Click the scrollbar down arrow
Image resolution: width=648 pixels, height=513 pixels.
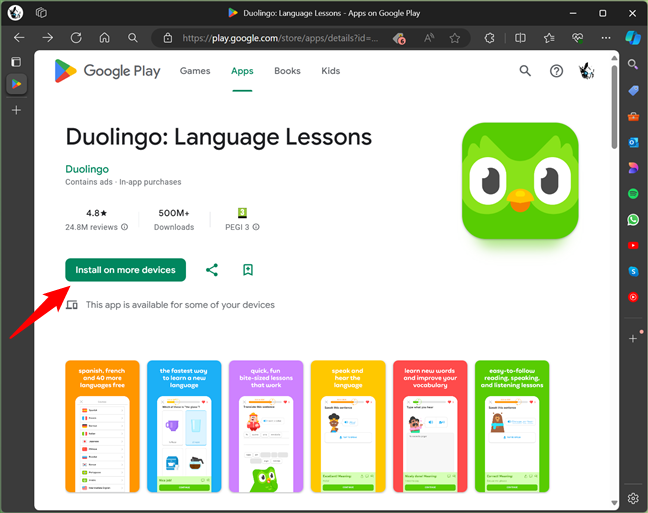615,503
